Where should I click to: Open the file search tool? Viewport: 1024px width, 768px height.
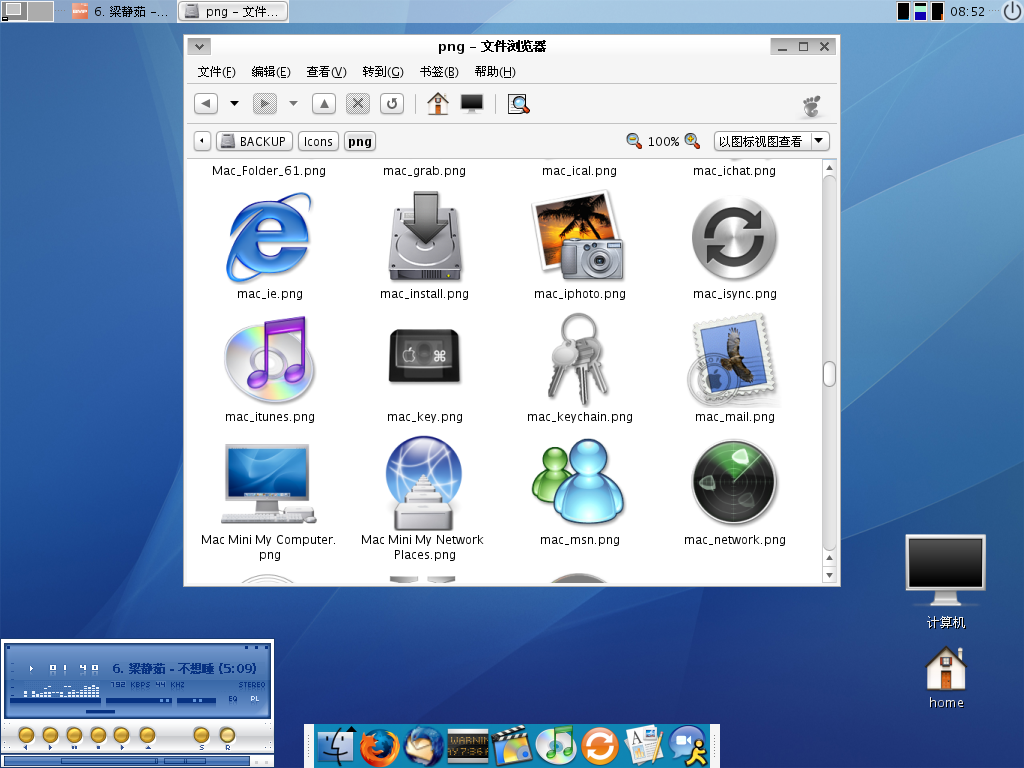coord(519,104)
